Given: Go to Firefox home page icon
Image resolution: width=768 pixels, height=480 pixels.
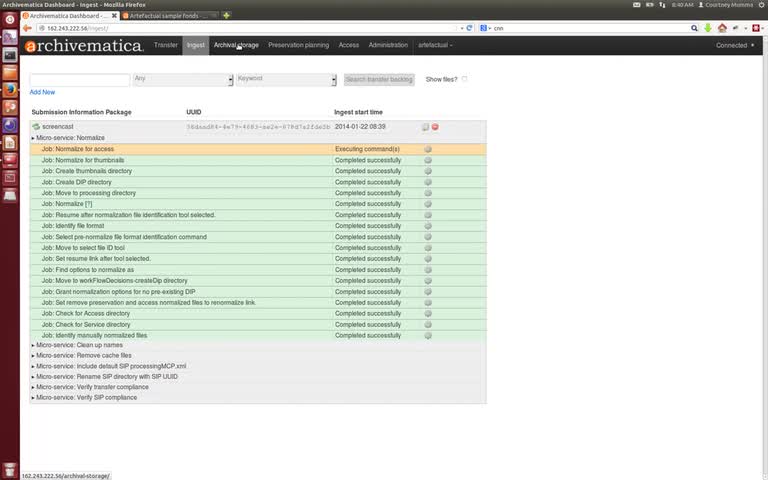Looking at the screenshot, I should [722, 28].
